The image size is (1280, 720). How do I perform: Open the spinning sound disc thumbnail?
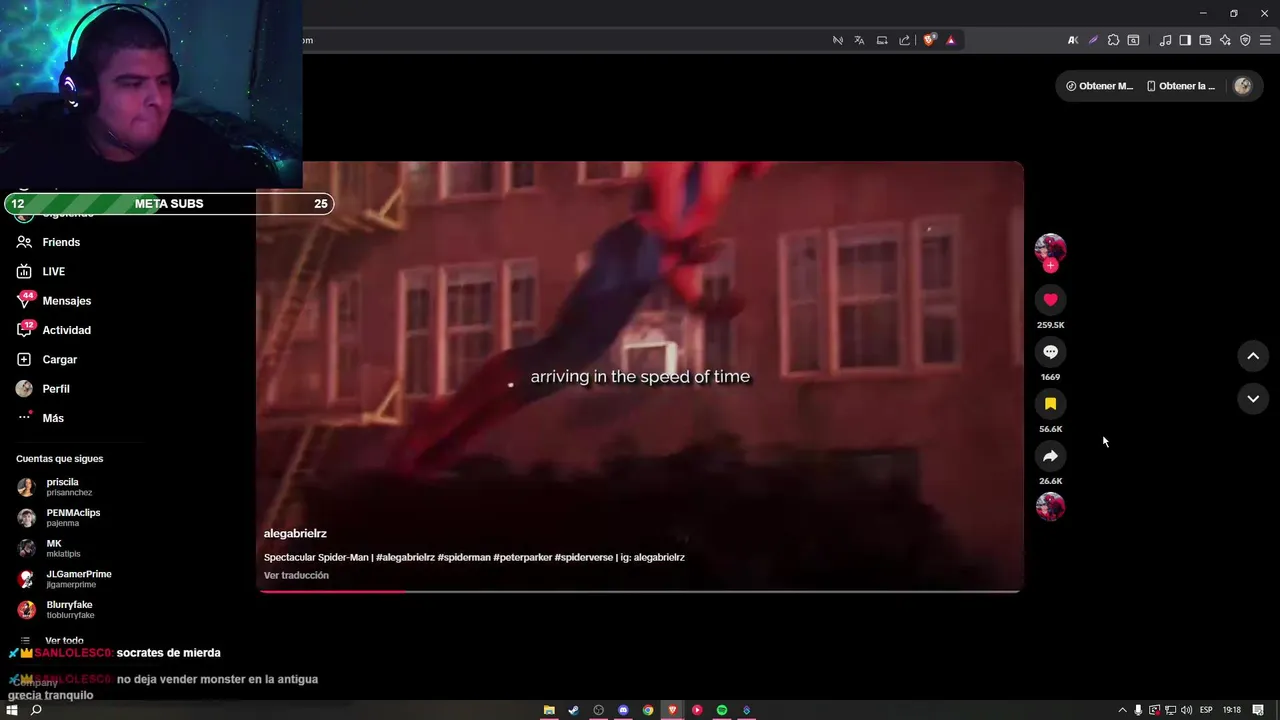[x=1050, y=507]
